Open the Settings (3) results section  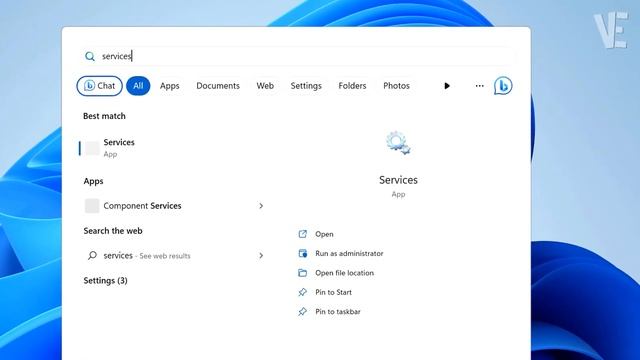[x=105, y=280]
